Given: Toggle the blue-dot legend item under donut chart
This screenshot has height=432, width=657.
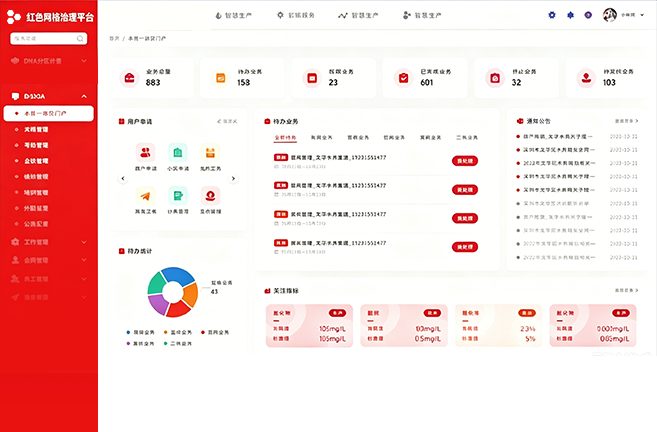Looking at the screenshot, I should 140,332.
